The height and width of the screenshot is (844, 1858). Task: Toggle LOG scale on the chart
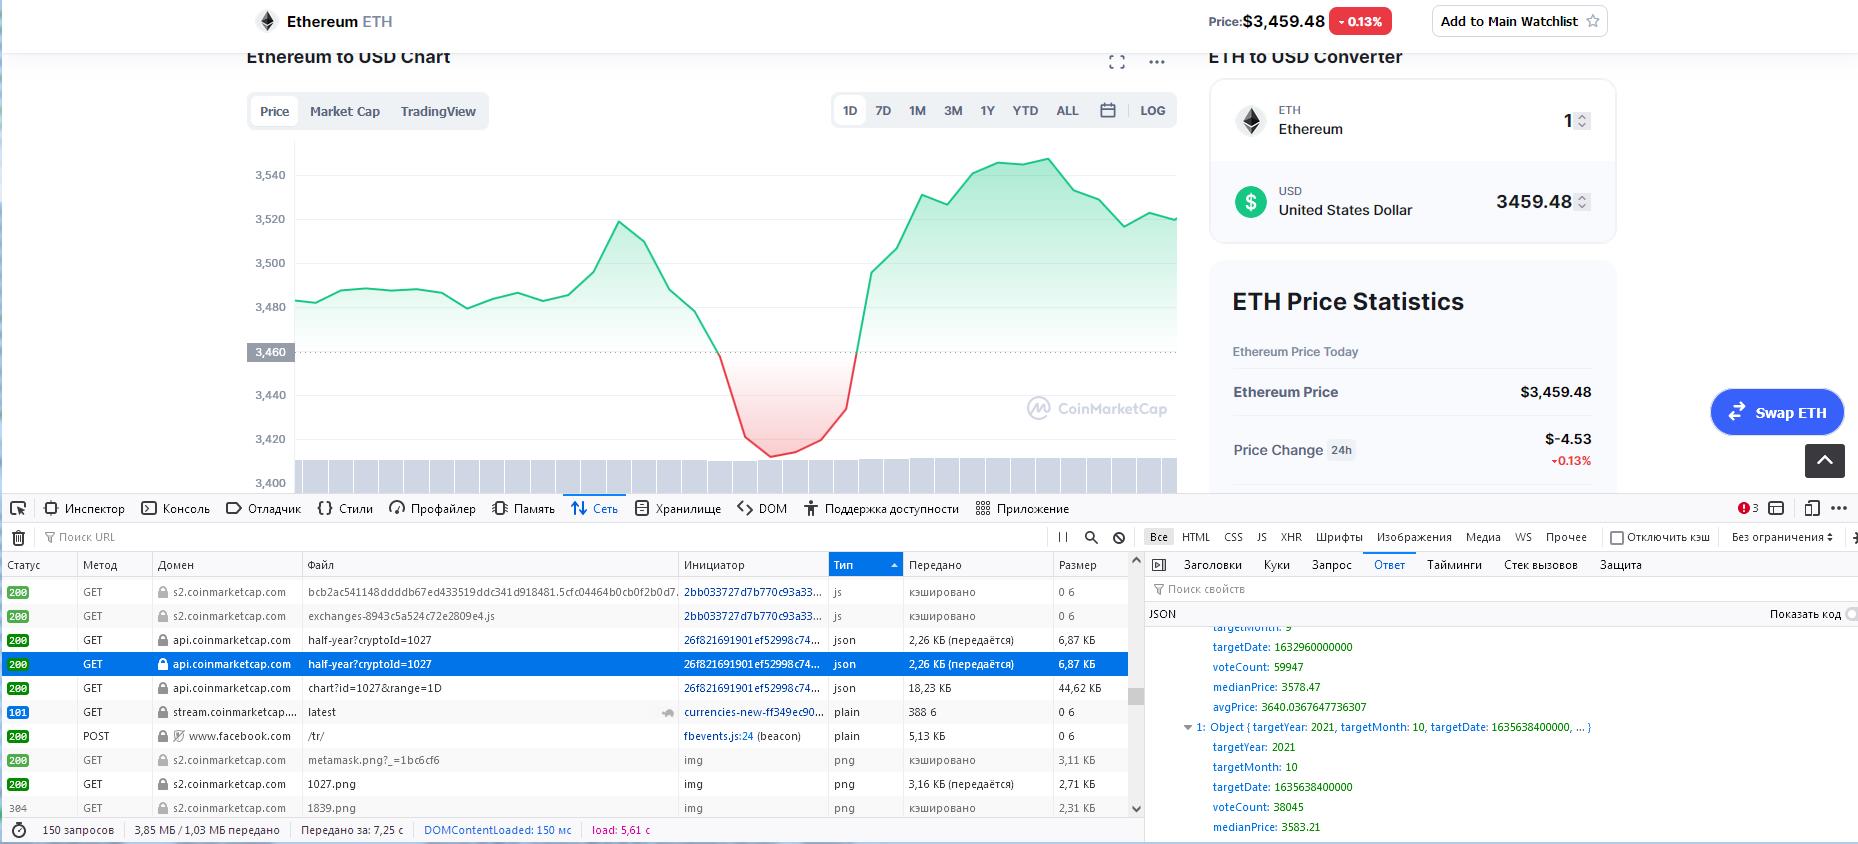tap(1152, 111)
